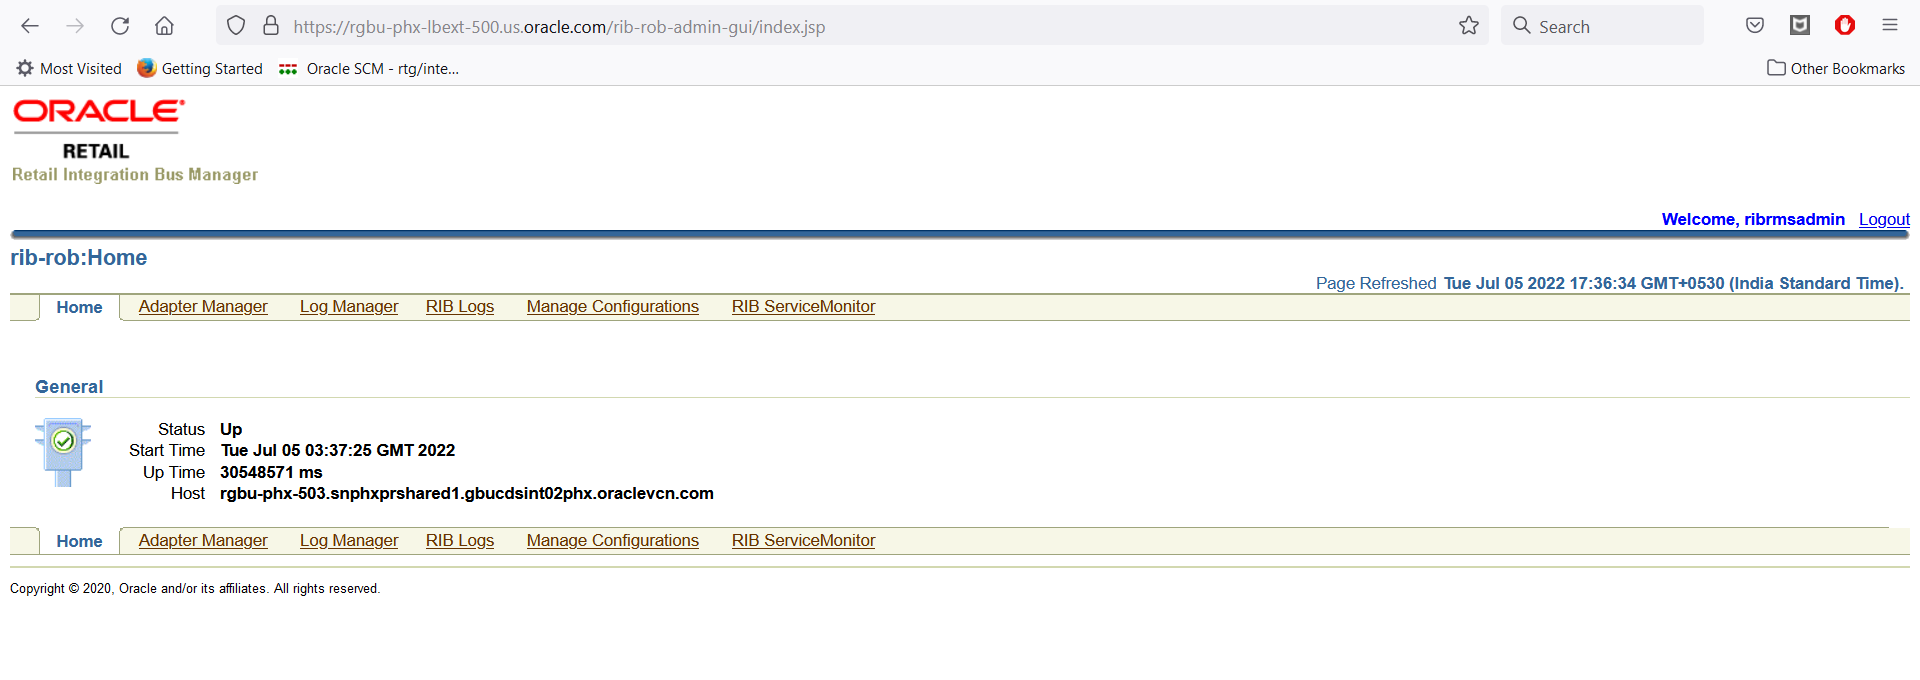Viewport: 1920px width, 680px height.
Task: Click the Welcome, ribrmsadmin text
Action: [1753, 219]
